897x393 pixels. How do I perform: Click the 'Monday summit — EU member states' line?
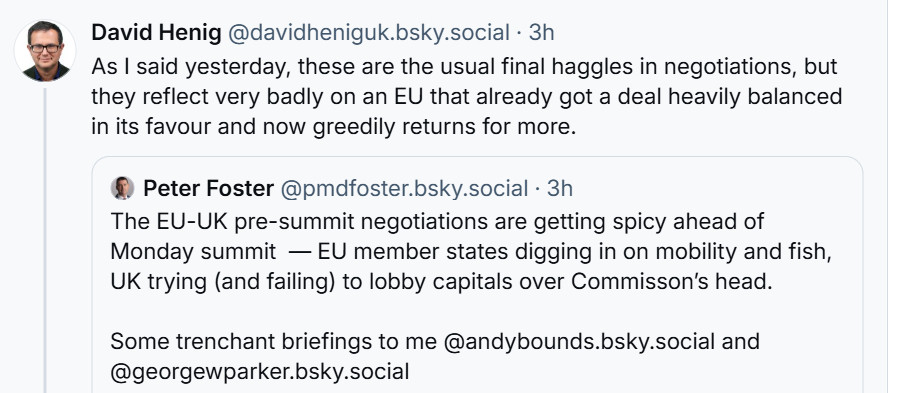click(471, 252)
